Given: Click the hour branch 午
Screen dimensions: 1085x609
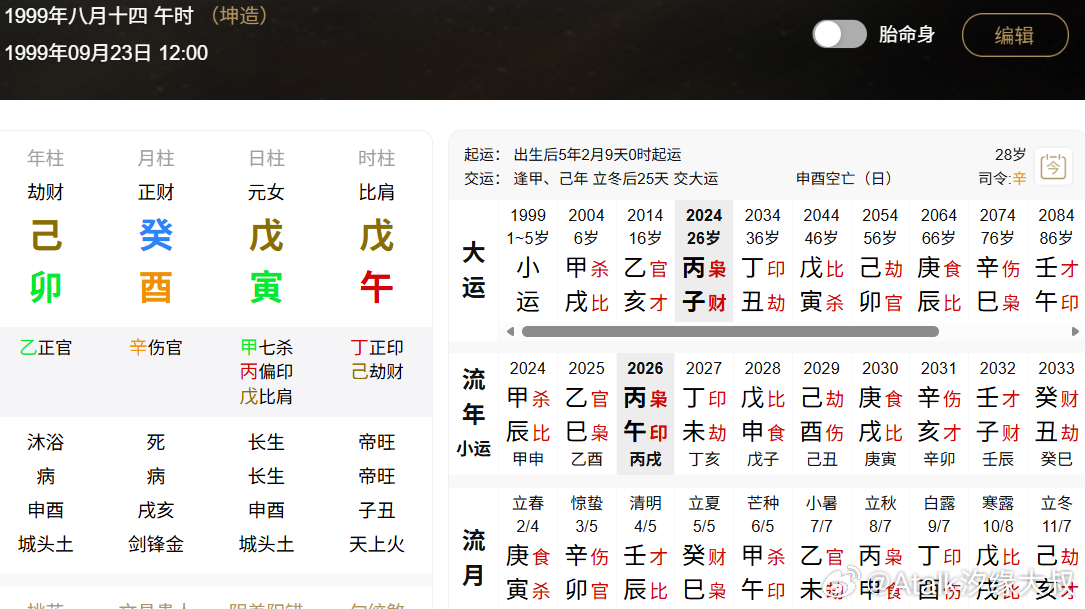Looking at the screenshot, I should [376, 287].
